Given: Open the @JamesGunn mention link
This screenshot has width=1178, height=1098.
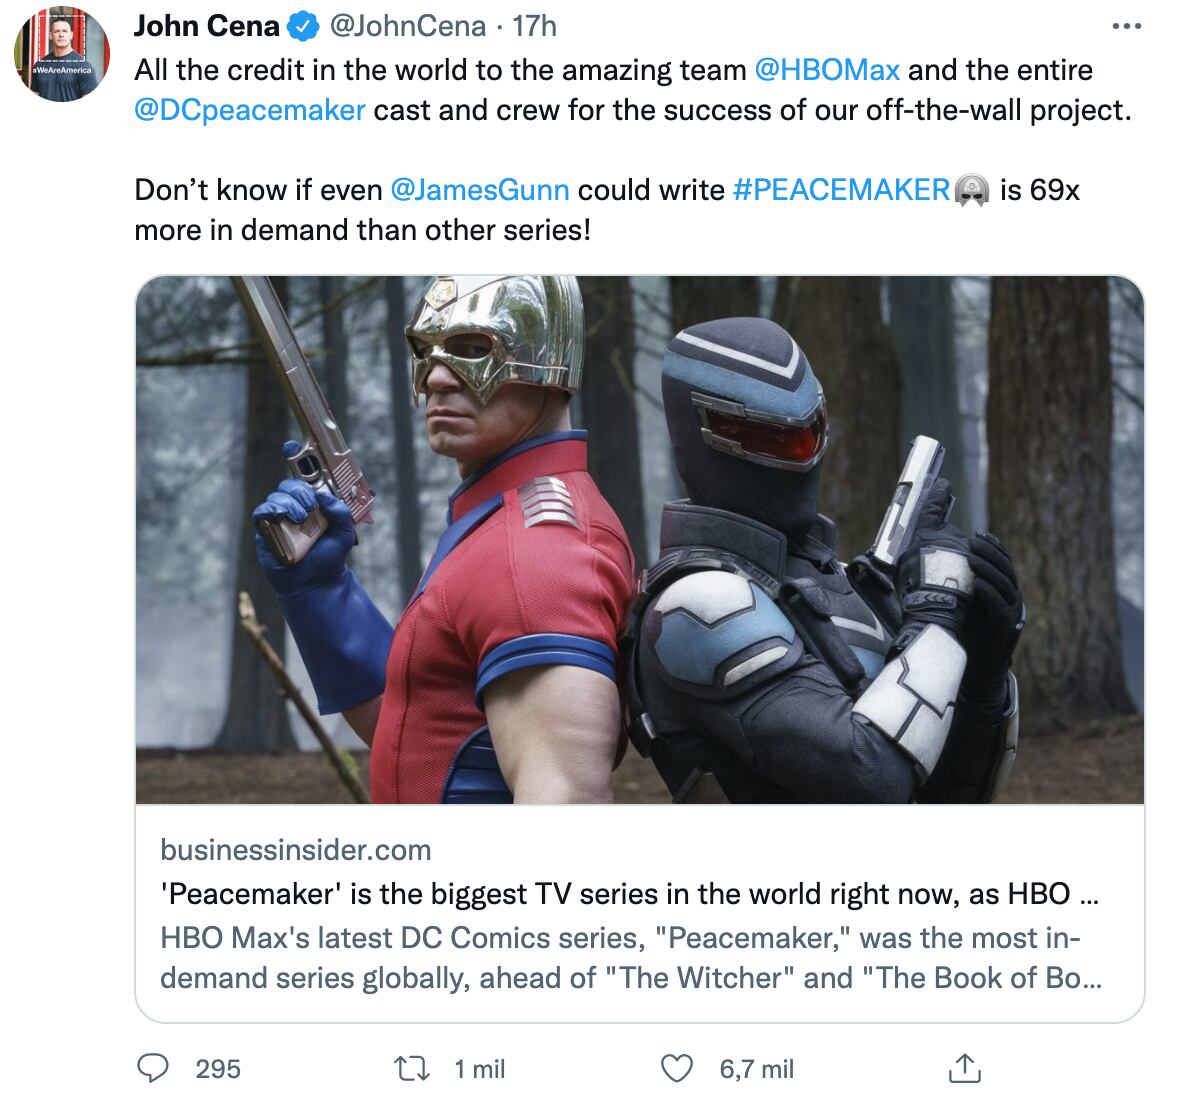Looking at the screenshot, I should (x=479, y=189).
